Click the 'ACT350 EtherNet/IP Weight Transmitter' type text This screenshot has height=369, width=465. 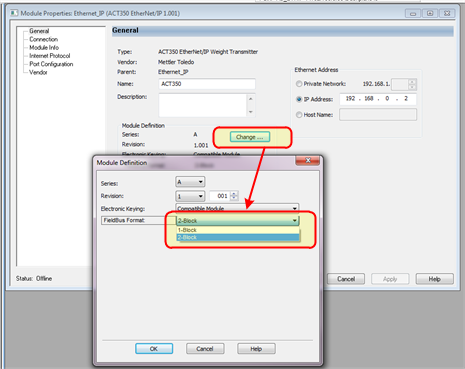tap(208, 52)
